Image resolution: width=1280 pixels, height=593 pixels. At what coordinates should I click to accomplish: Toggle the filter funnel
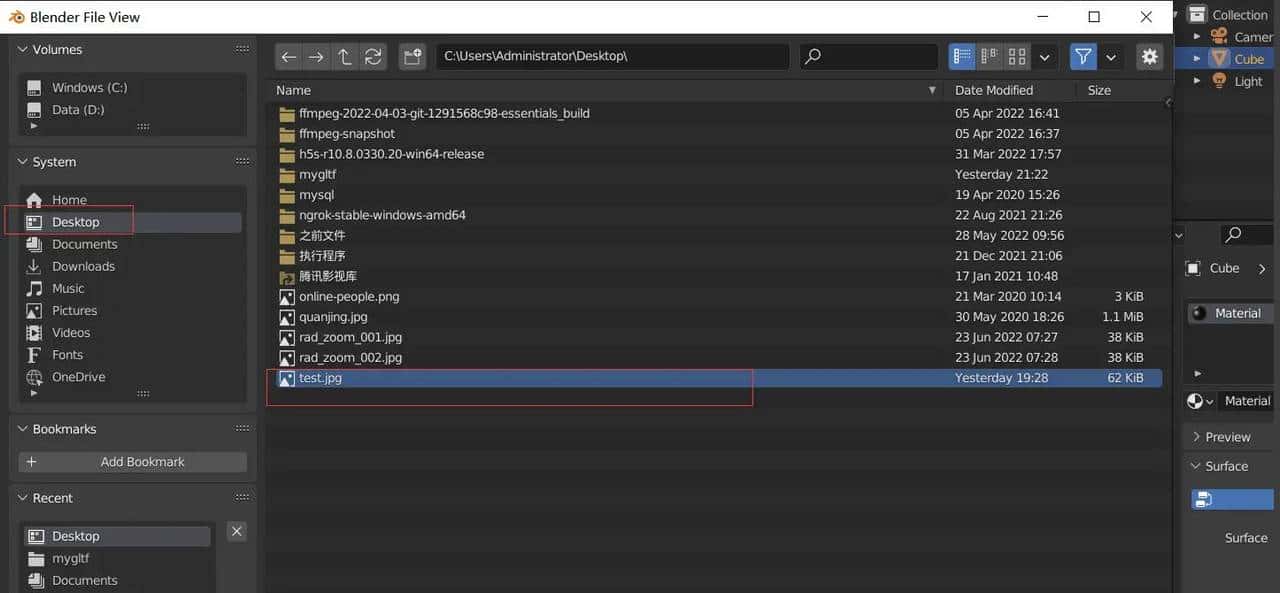click(x=1083, y=56)
